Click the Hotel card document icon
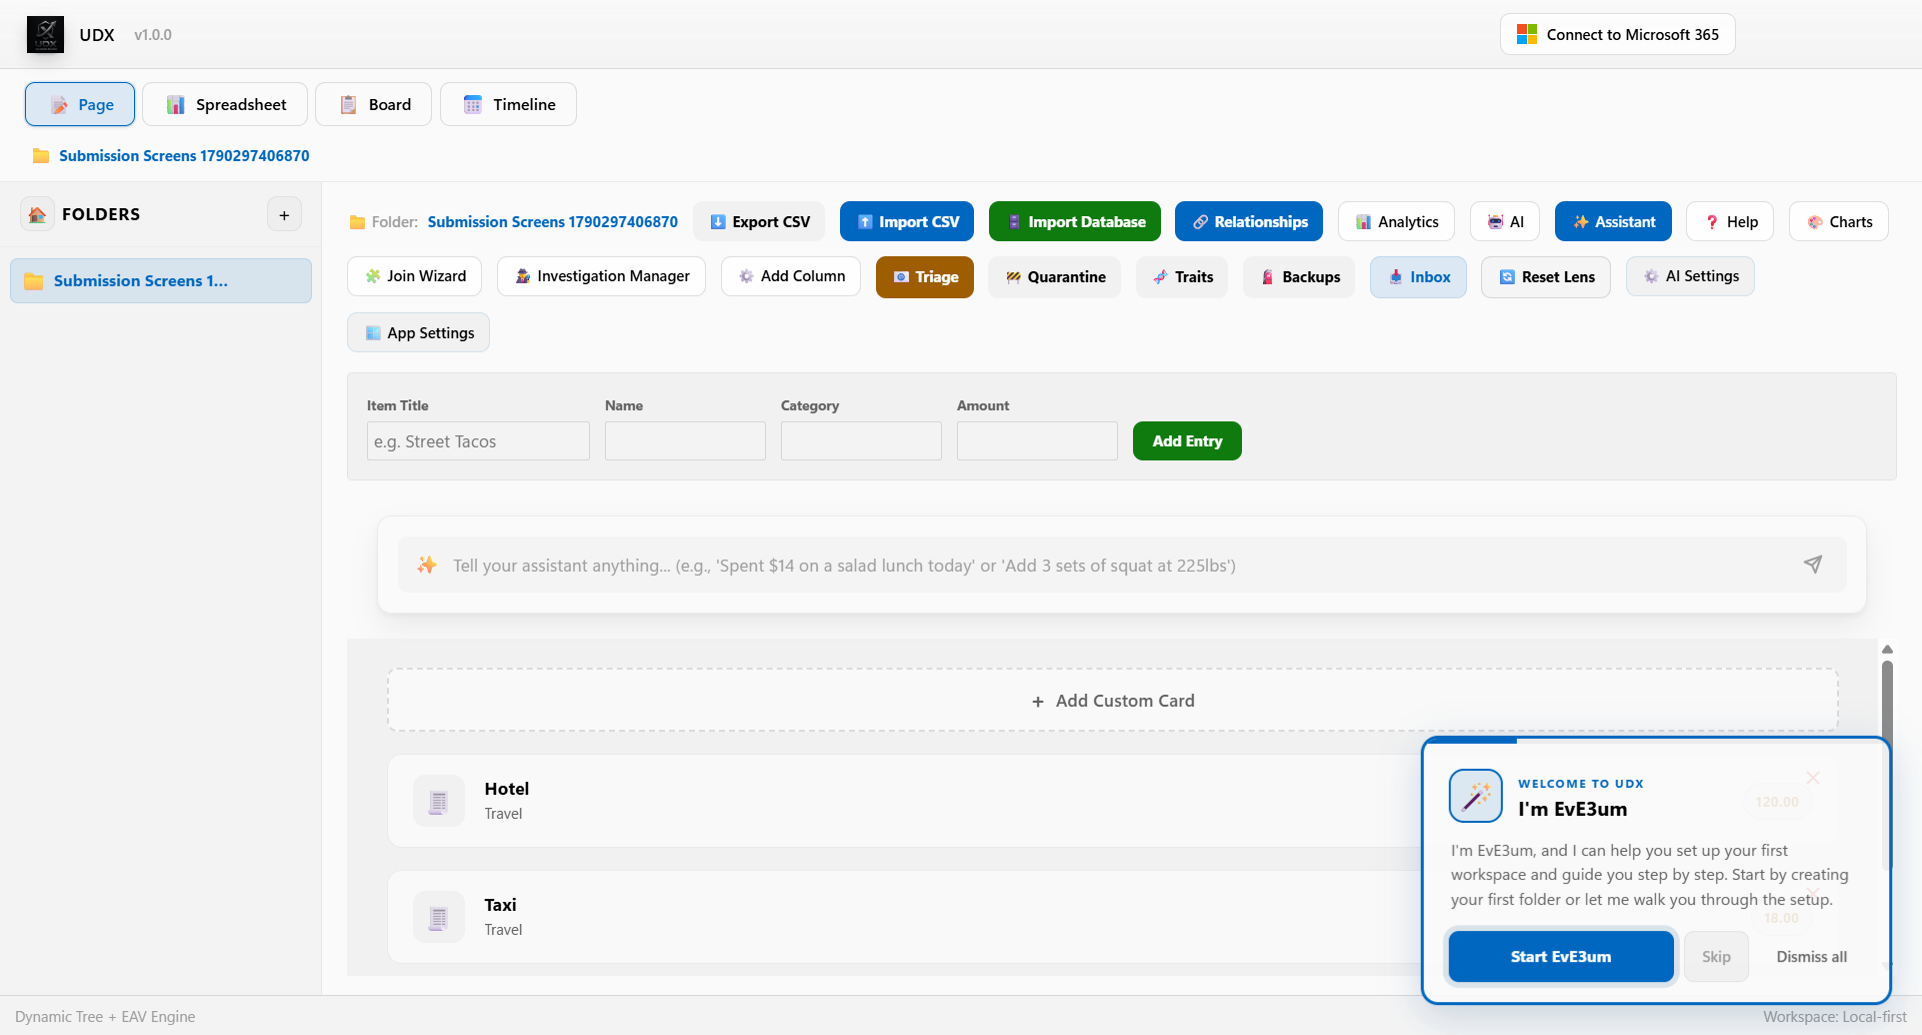This screenshot has width=1922, height=1035. click(x=438, y=801)
